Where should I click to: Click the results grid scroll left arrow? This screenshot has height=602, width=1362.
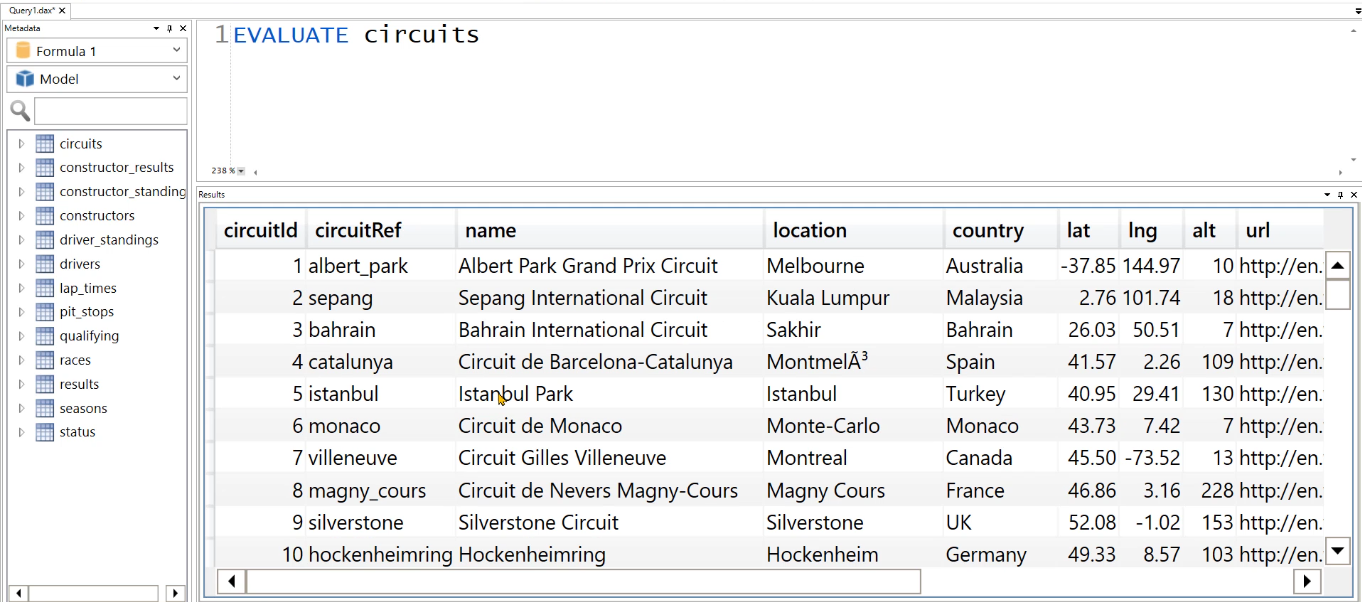pos(232,581)
